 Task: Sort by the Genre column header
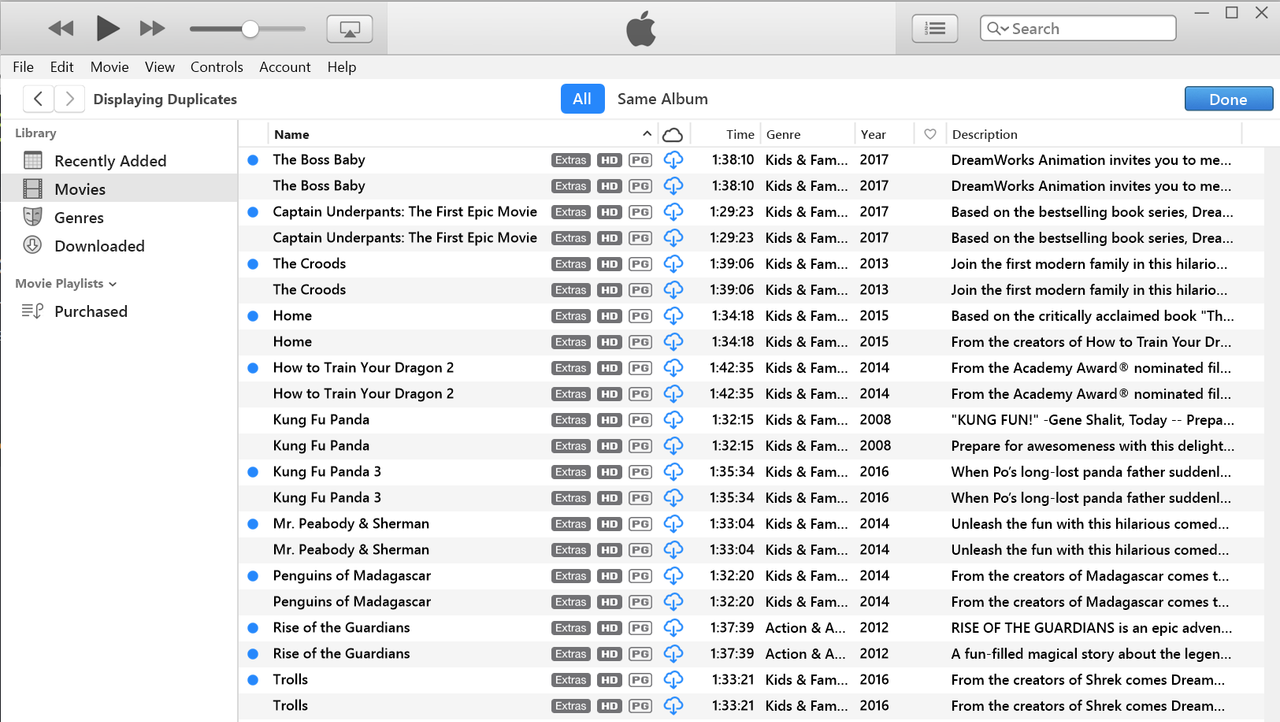click(x=783, y=134)
